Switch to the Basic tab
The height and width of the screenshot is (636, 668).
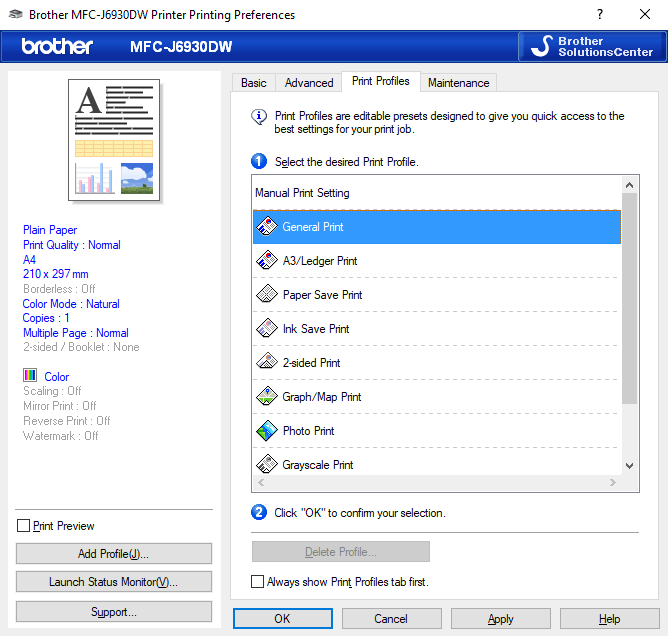pos(254,83)
